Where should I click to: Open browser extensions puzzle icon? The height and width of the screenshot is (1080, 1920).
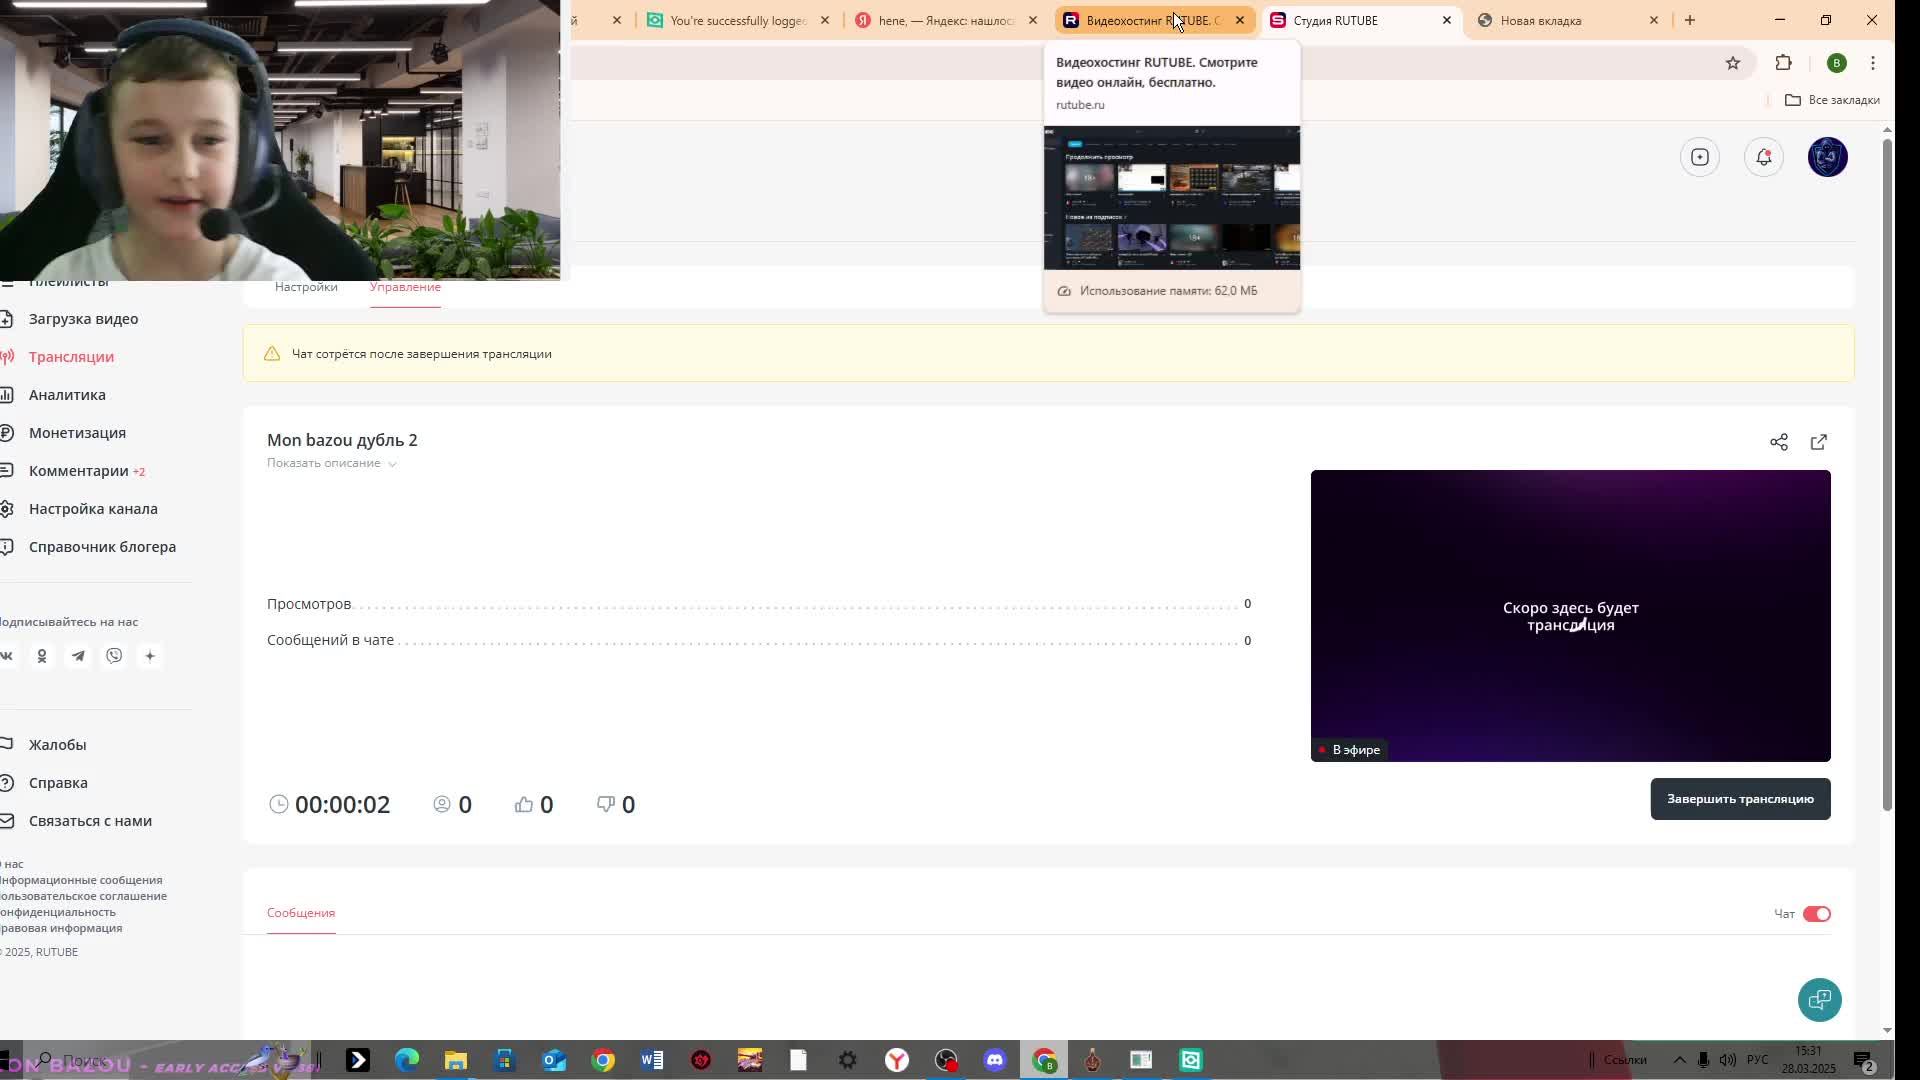[1783, 63]
